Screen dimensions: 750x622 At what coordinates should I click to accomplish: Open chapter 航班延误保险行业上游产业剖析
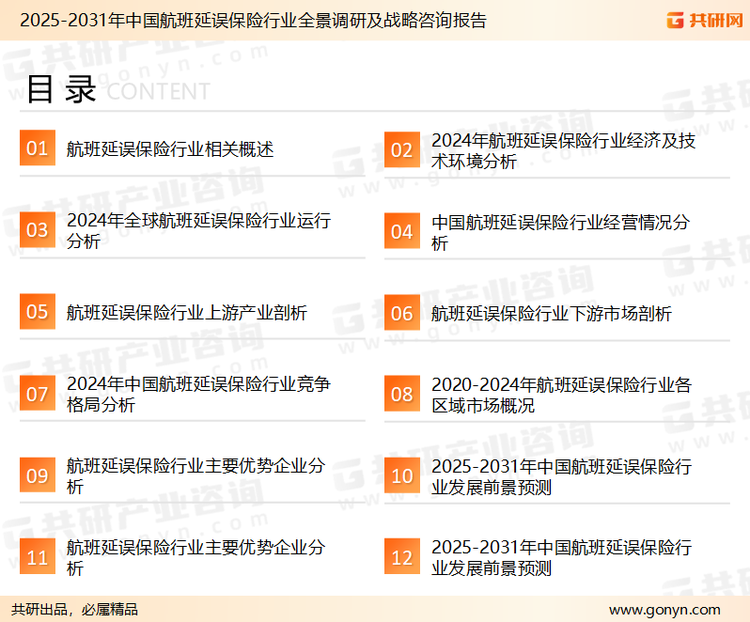point(187,312)
